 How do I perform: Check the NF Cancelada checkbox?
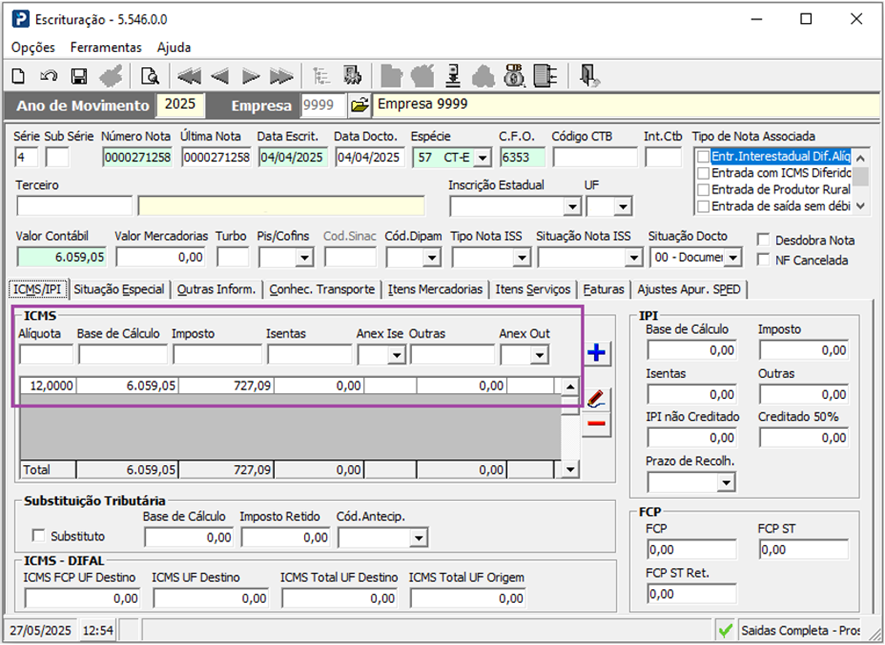(x=765, y=260)
